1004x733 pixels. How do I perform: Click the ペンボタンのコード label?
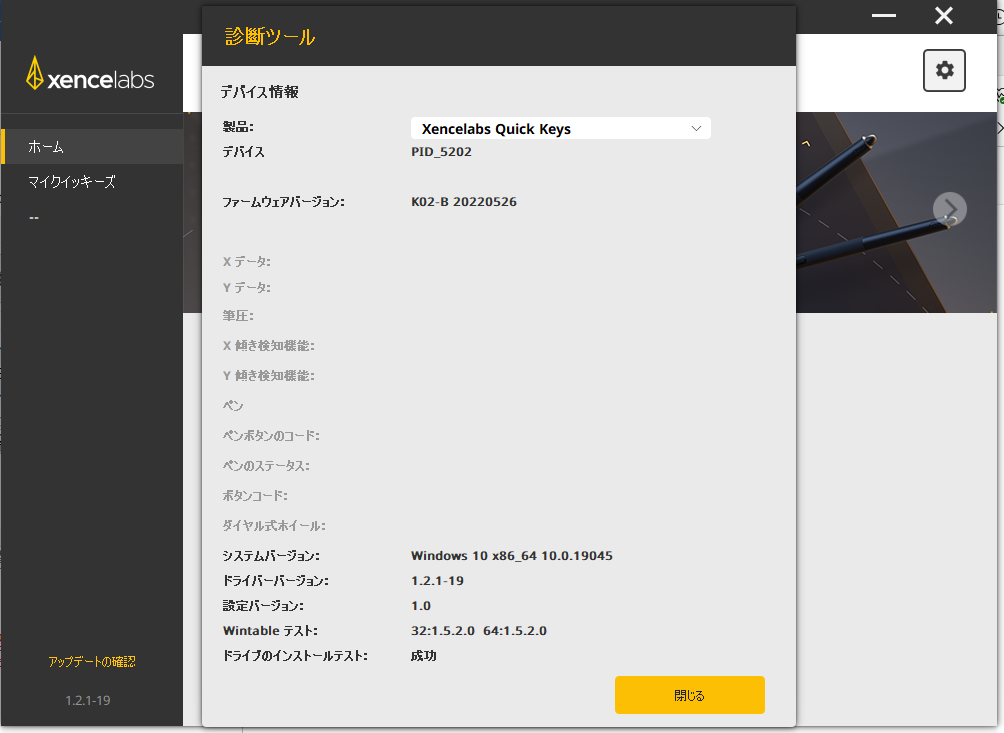pyautogui.click(x=271, y=436)
